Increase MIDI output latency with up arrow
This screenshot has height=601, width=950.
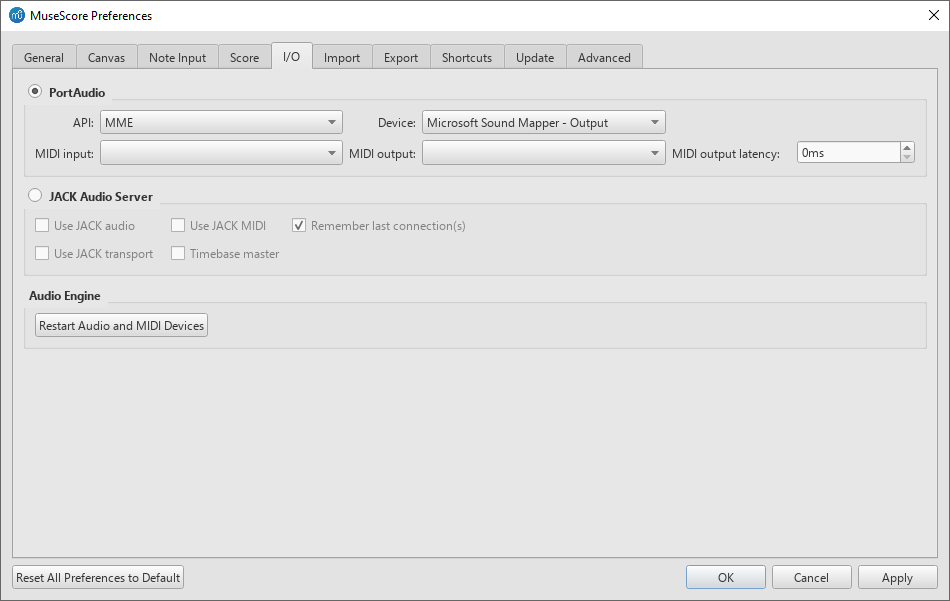pyautogui.click(x=907, y=148)
